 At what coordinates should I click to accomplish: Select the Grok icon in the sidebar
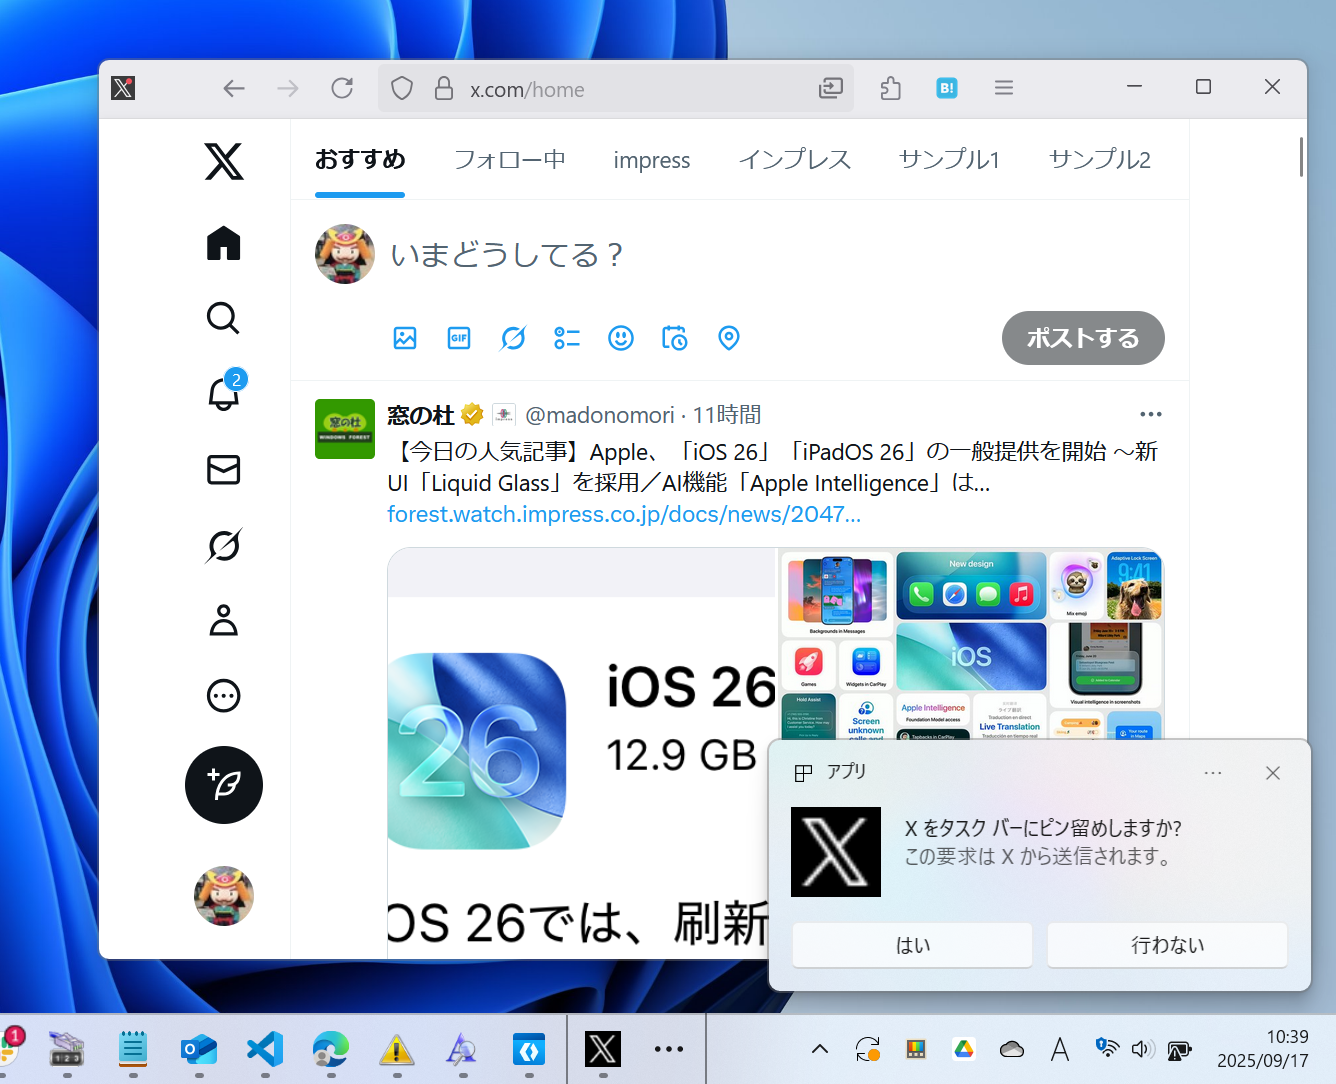click(x=223, y=546)
